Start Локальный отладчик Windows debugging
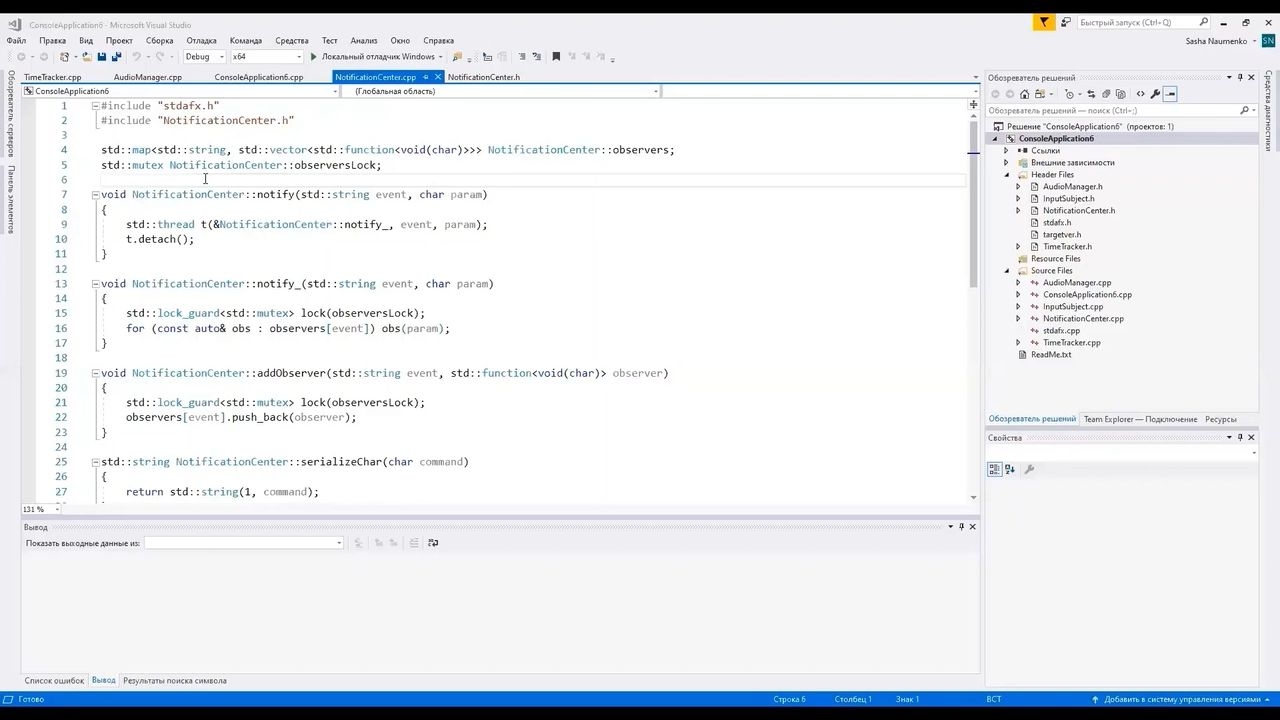This screenshot has width=1280, height=720. [x=372, y=57]
